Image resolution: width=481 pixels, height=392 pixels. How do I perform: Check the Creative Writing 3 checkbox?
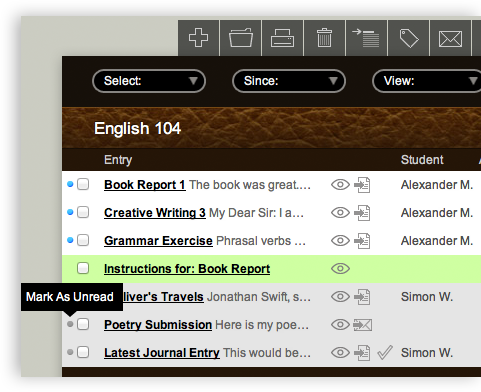coord(83,212)
